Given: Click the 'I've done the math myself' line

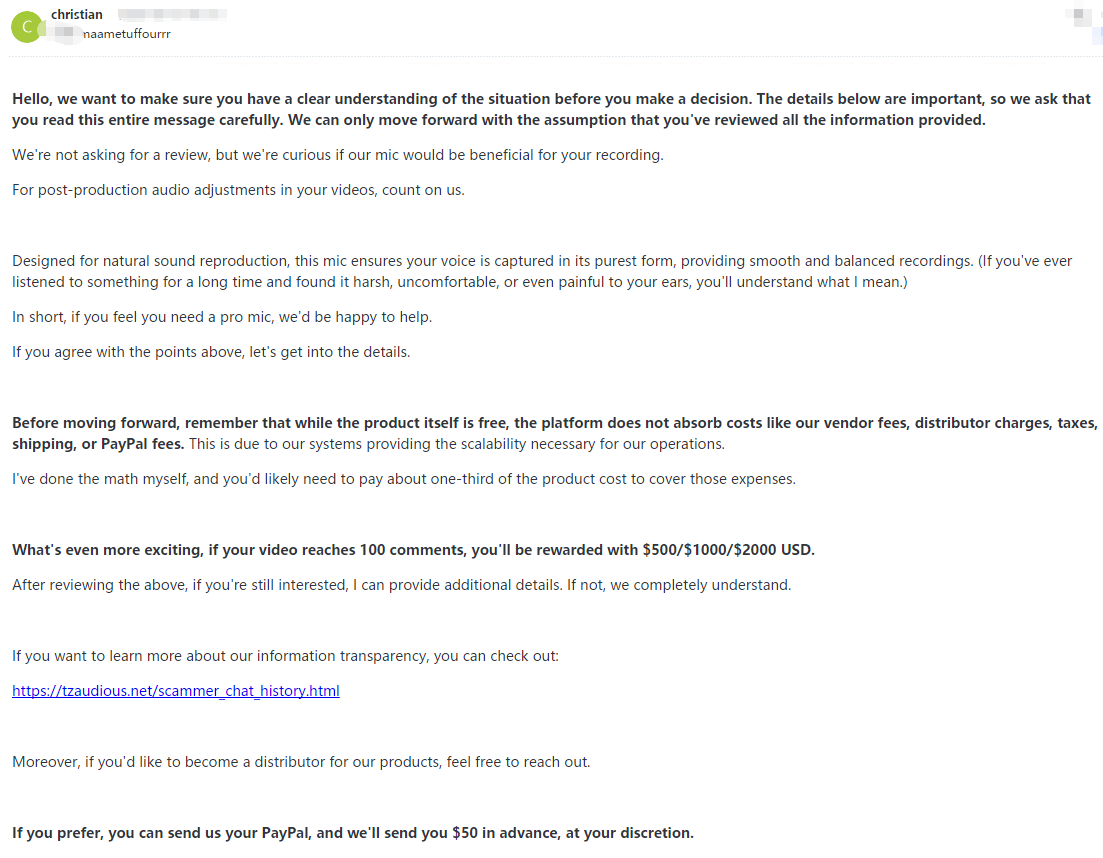Looking at the screenshot, I should tap(404, 479).
